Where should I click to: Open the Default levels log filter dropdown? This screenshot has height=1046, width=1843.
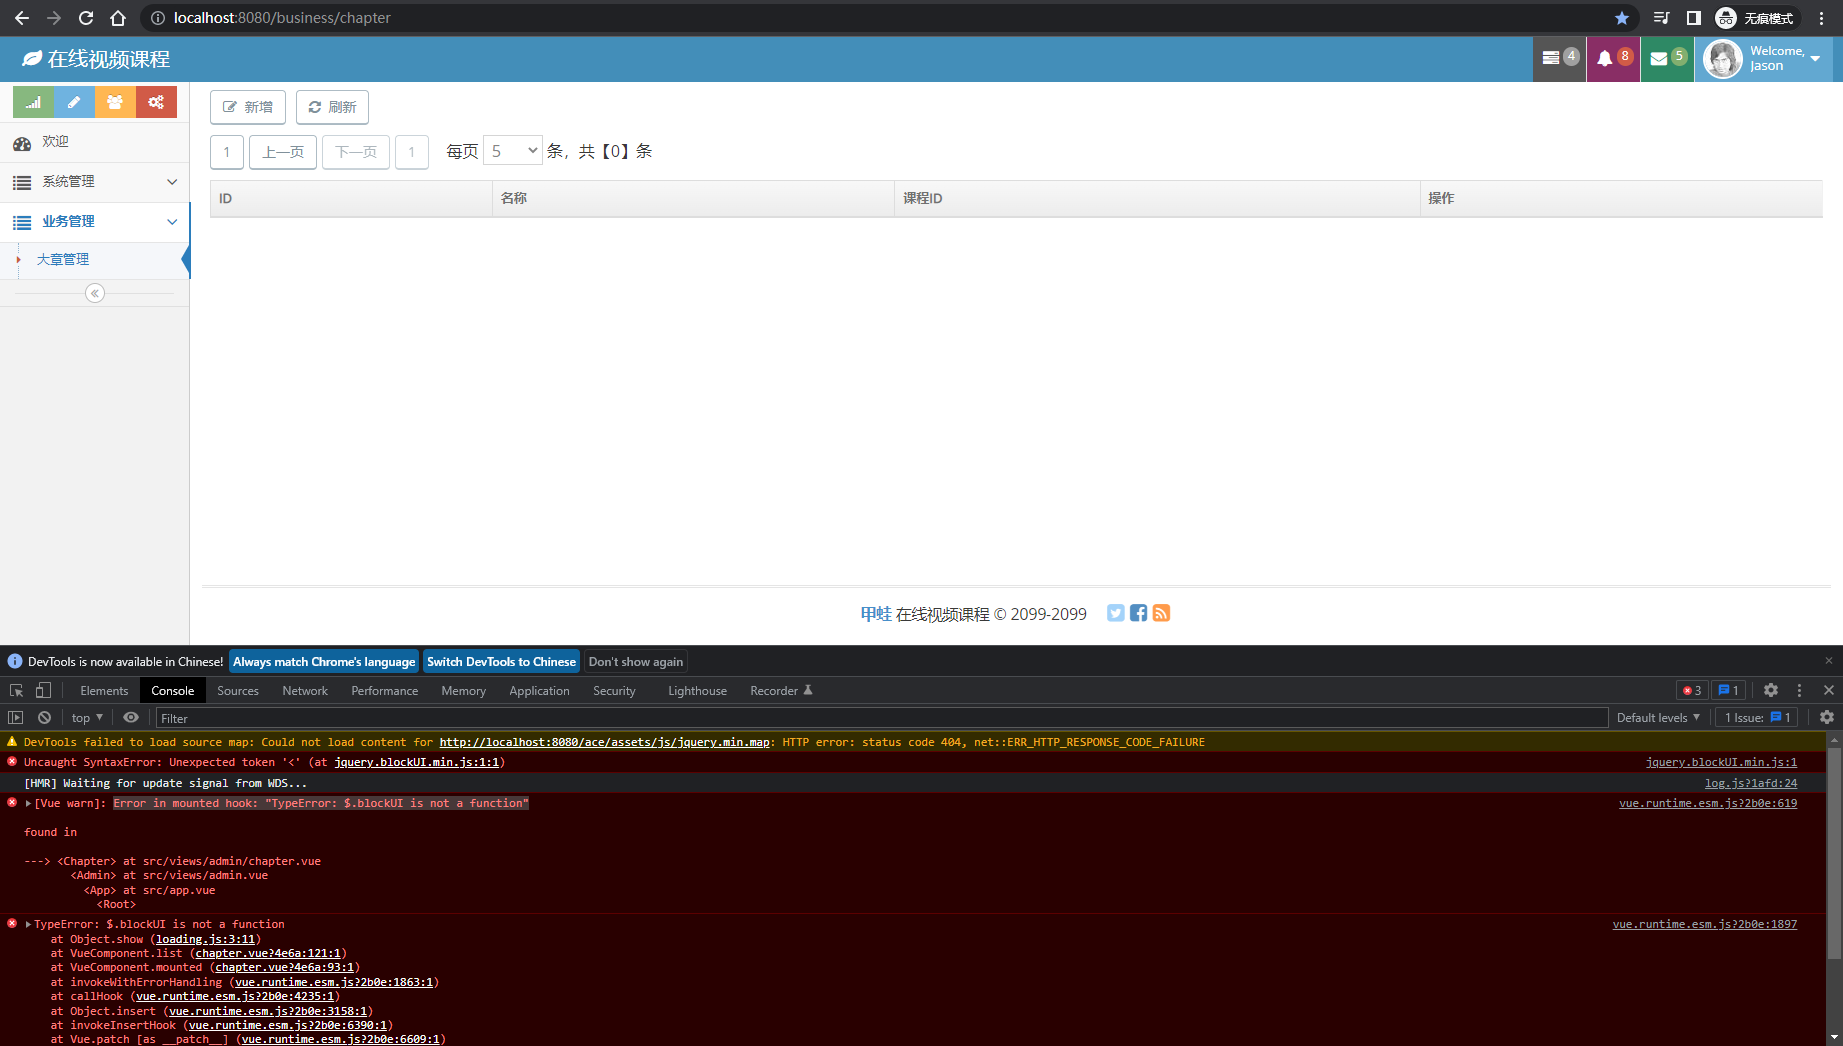1659,718
